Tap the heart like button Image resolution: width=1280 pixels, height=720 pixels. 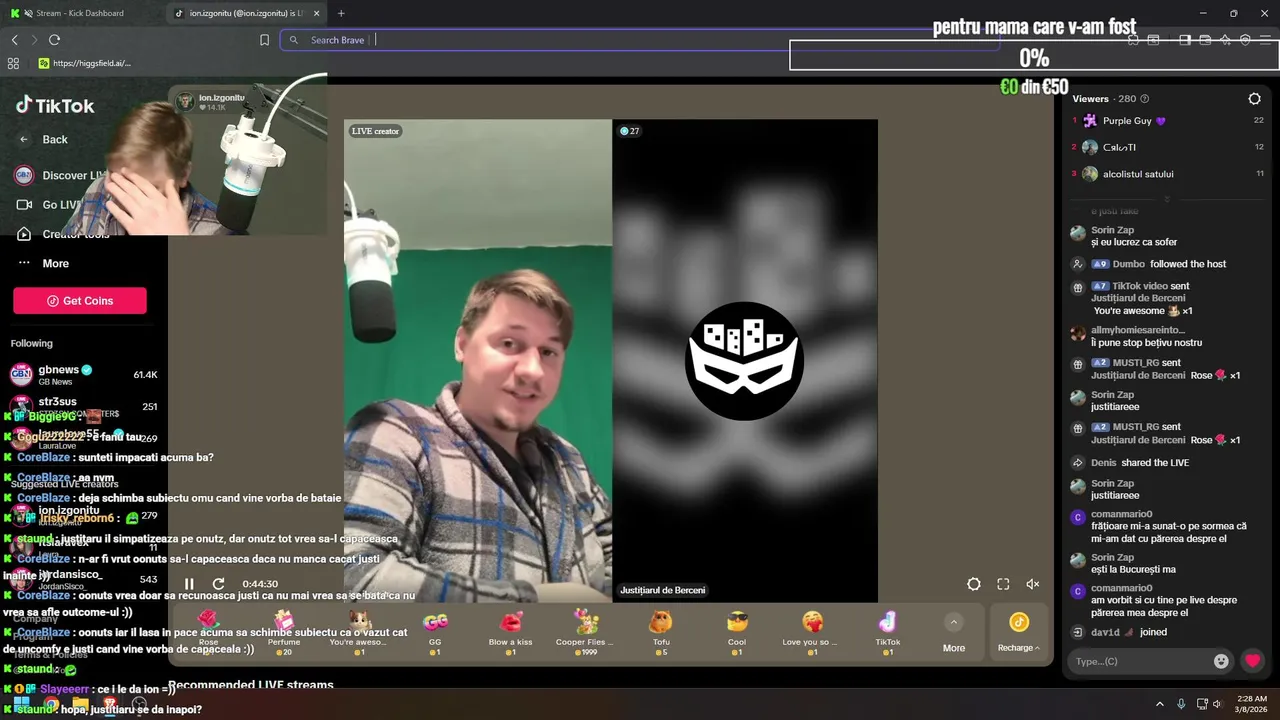[x=1252, y=661]
